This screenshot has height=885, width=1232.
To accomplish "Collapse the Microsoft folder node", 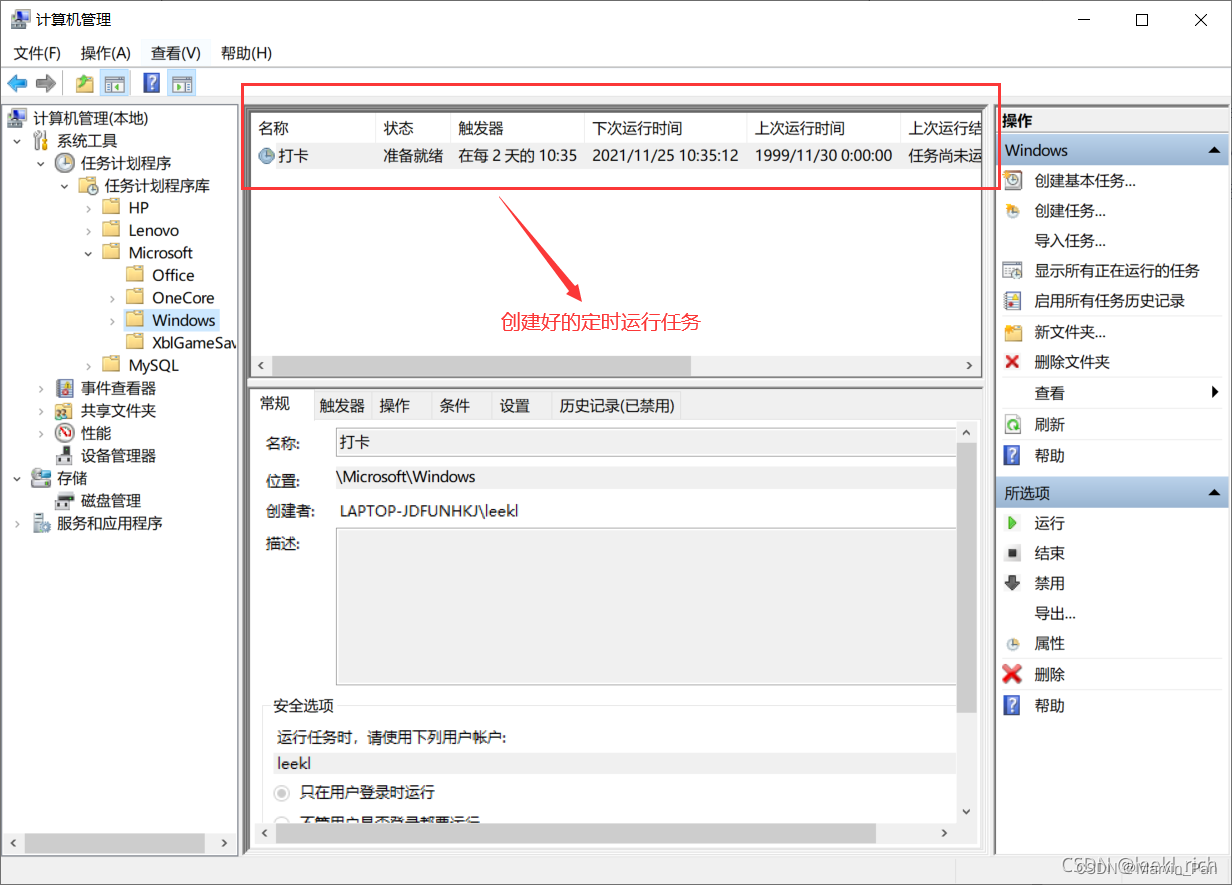I will (x=89, y=253).
